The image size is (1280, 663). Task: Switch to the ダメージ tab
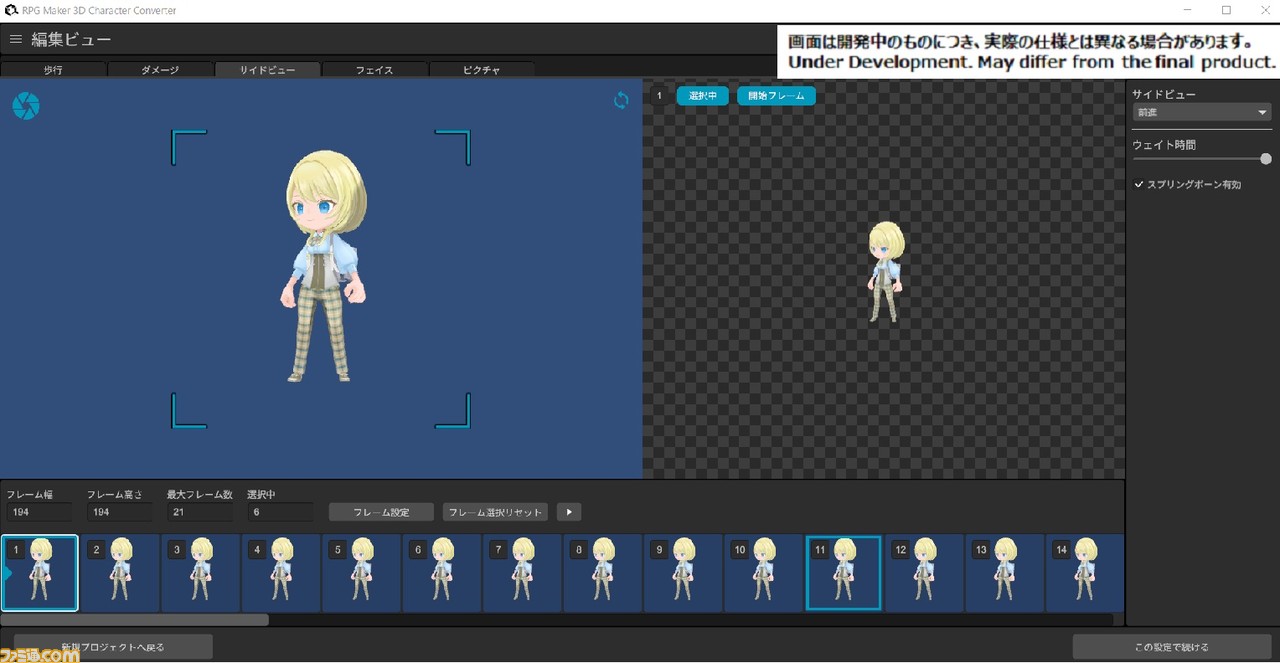160,70
